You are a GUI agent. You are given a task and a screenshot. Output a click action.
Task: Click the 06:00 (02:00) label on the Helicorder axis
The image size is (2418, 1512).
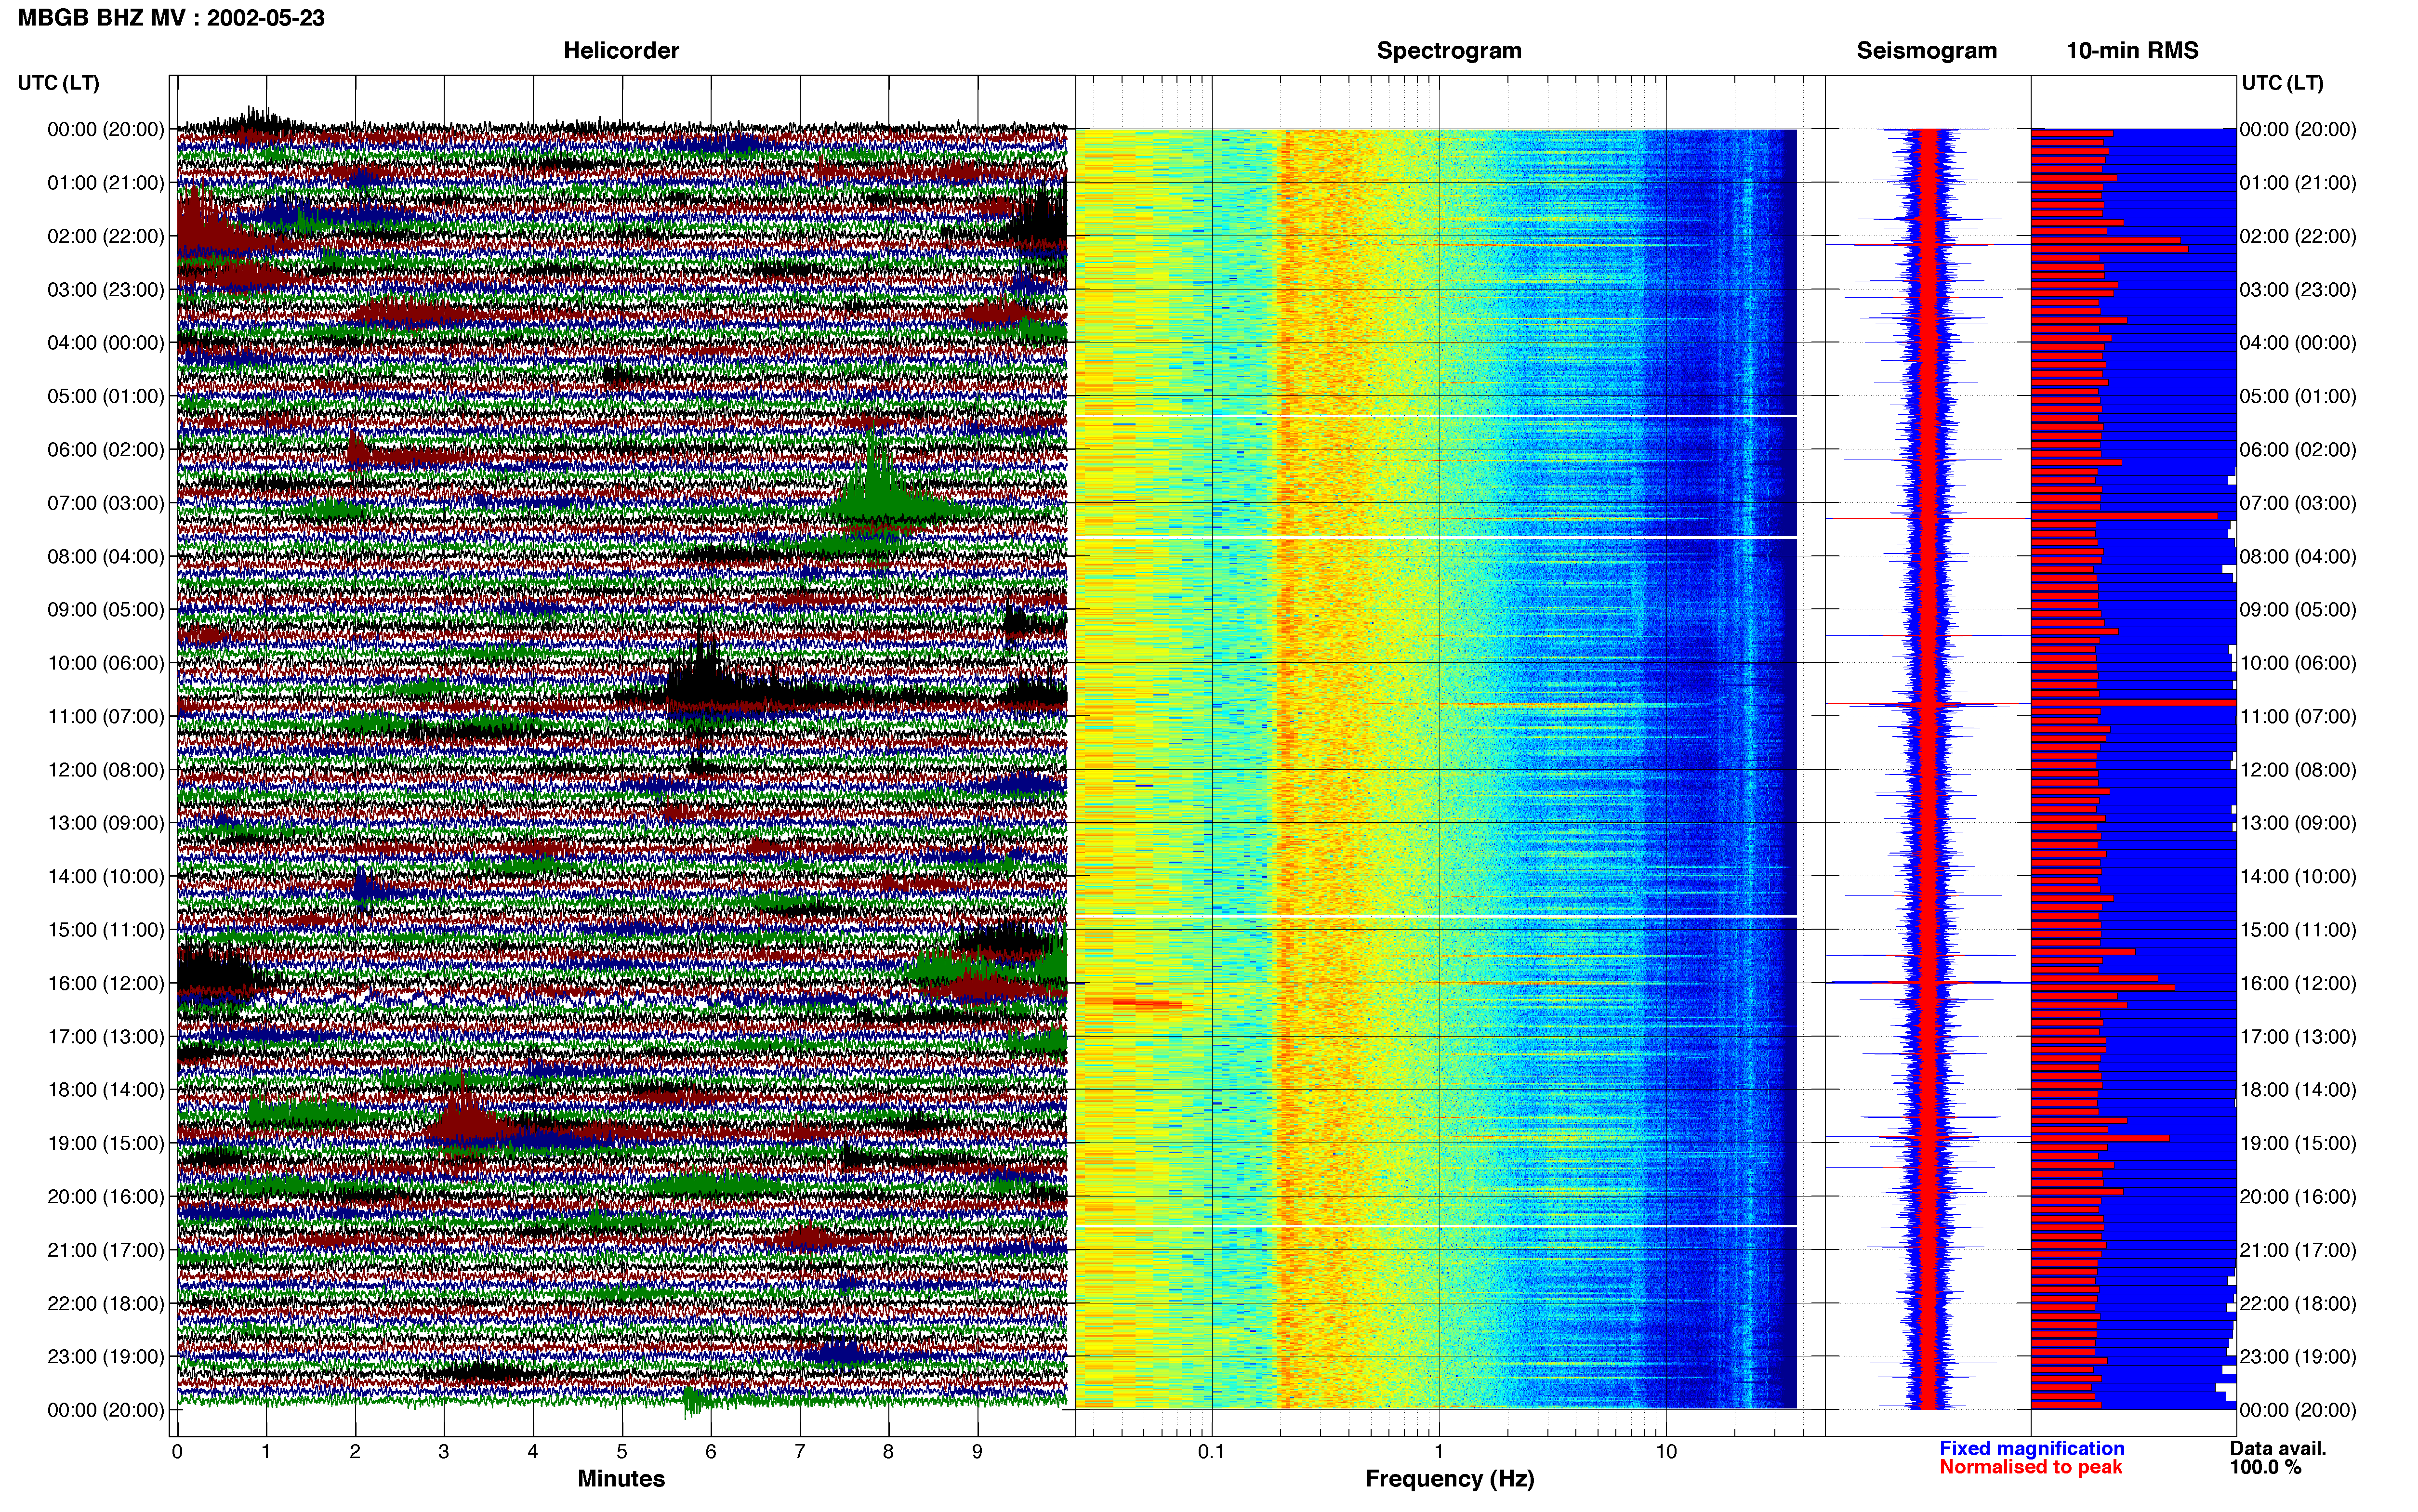click(106, 450)
